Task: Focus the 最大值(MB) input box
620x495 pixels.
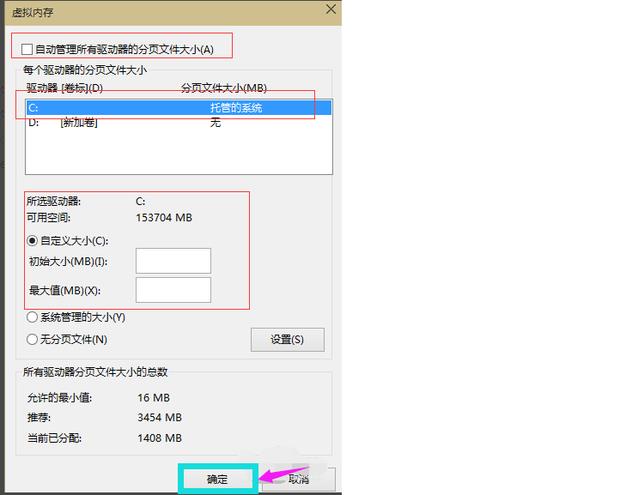Action: tap(173, 290)
